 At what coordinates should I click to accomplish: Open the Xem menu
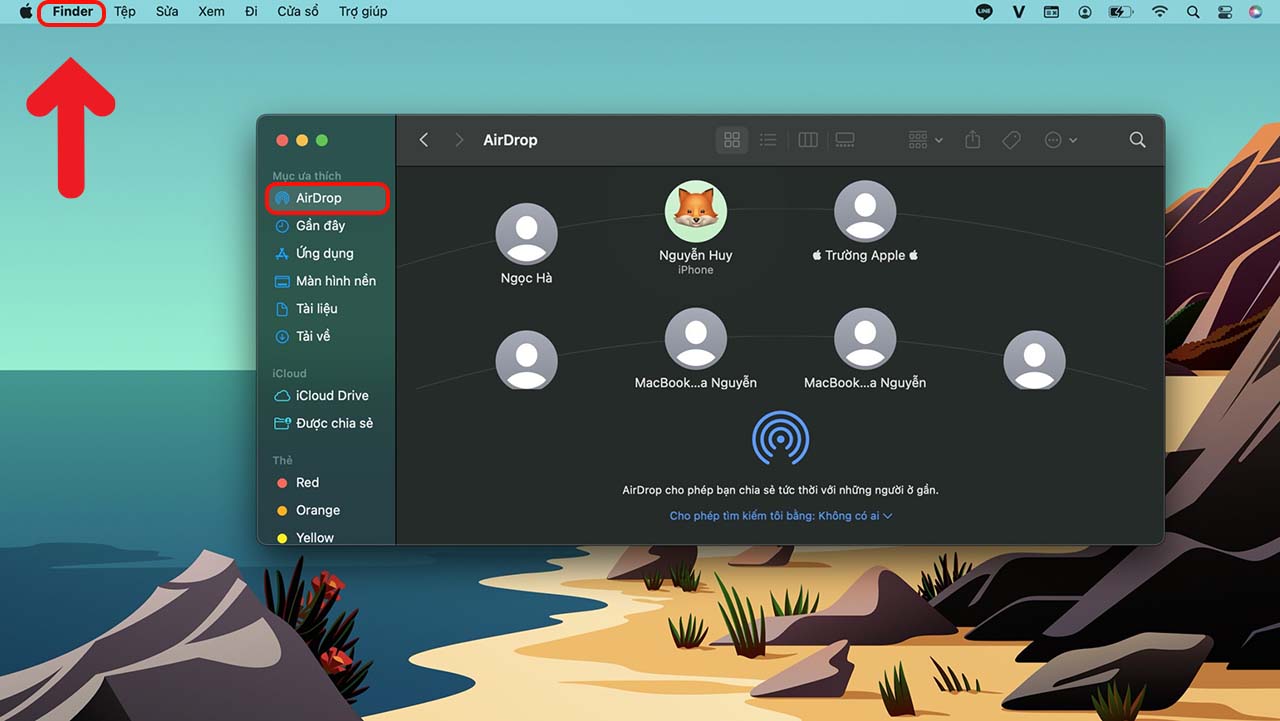(x=211, y=12)
